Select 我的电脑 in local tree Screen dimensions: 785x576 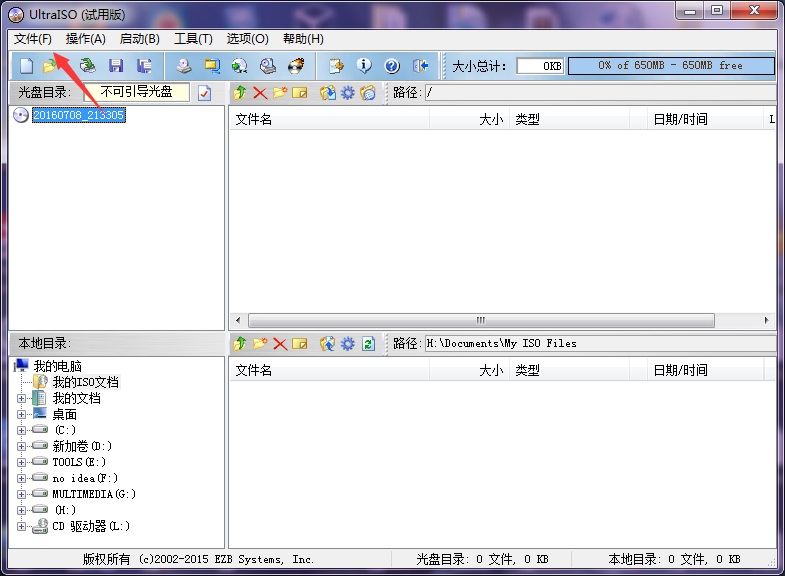(x=57, y=366)
